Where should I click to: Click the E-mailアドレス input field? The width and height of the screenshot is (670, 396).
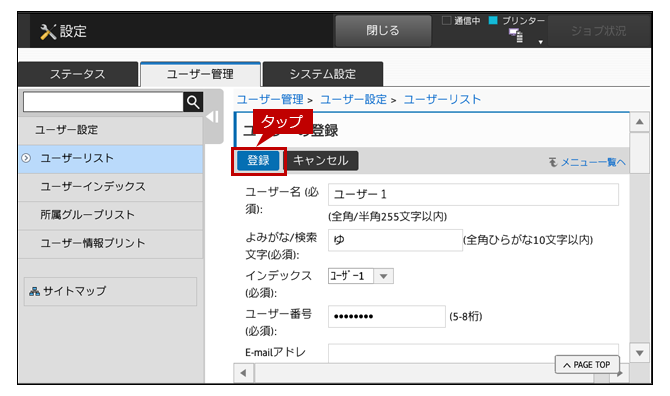click(473, 353)
